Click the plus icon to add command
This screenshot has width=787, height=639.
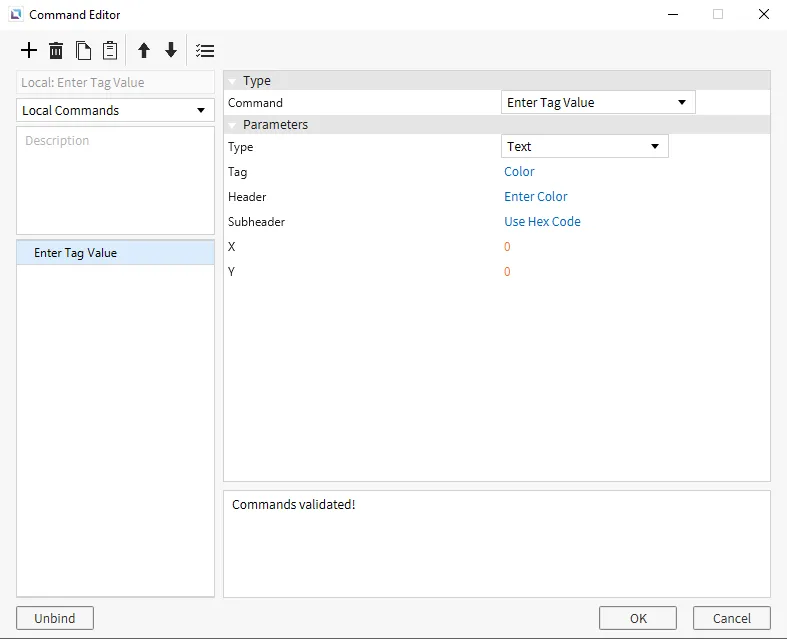coord(29,51)
